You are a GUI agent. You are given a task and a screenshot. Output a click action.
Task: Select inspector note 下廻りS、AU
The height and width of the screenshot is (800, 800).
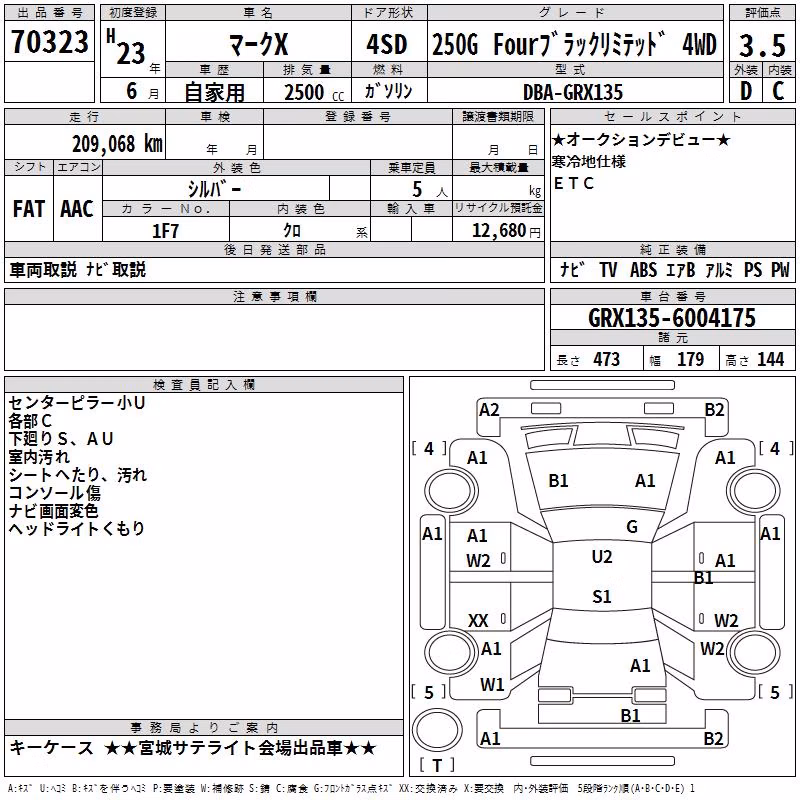61,439
